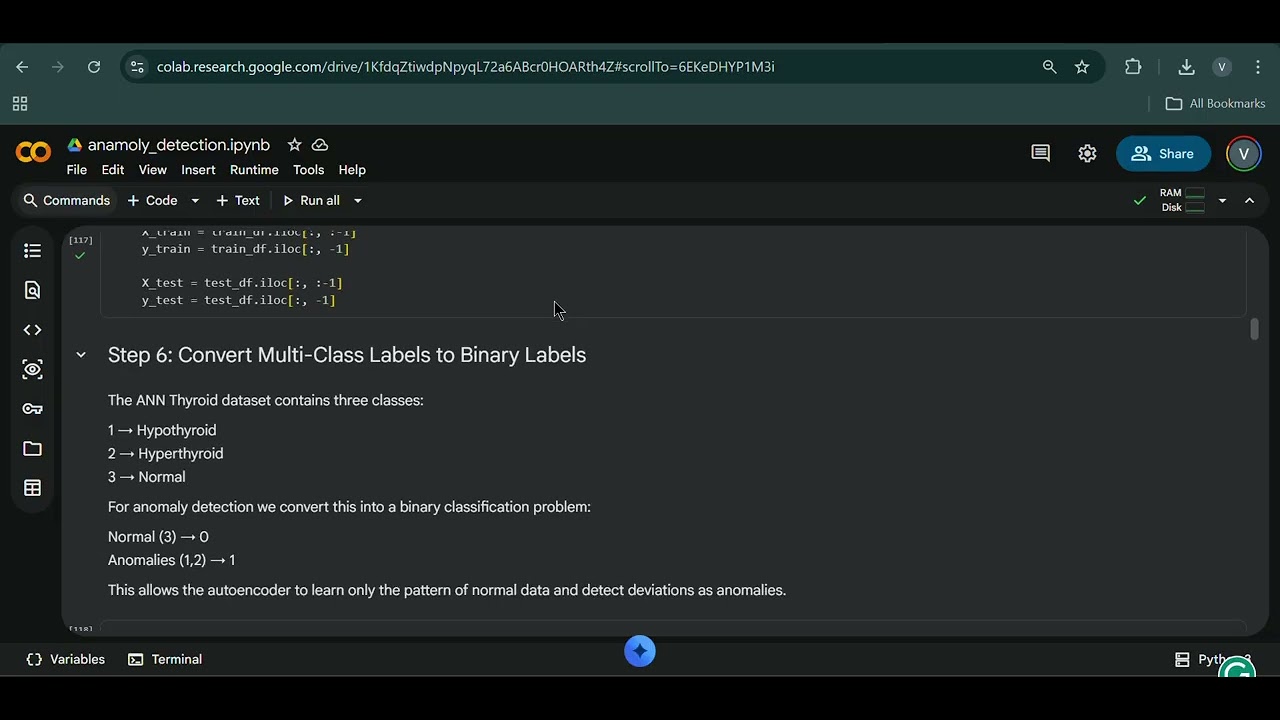Open the Code insert dropdown arrow
Screen dimensions: 1280x720
pos(195,201)
